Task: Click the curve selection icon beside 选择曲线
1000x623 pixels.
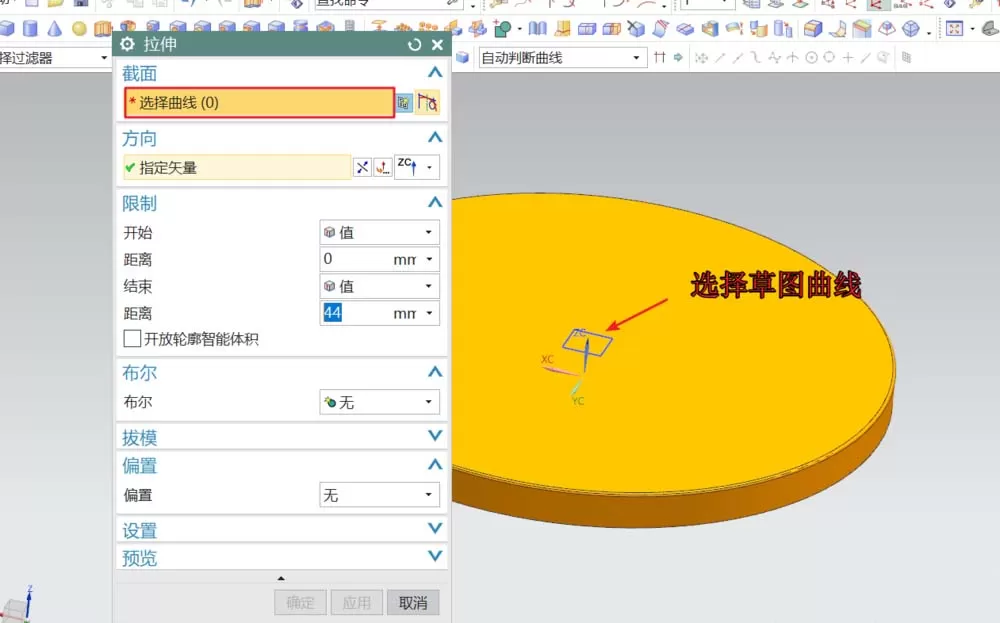Action: pyautogui.click(x=427, y=103)
